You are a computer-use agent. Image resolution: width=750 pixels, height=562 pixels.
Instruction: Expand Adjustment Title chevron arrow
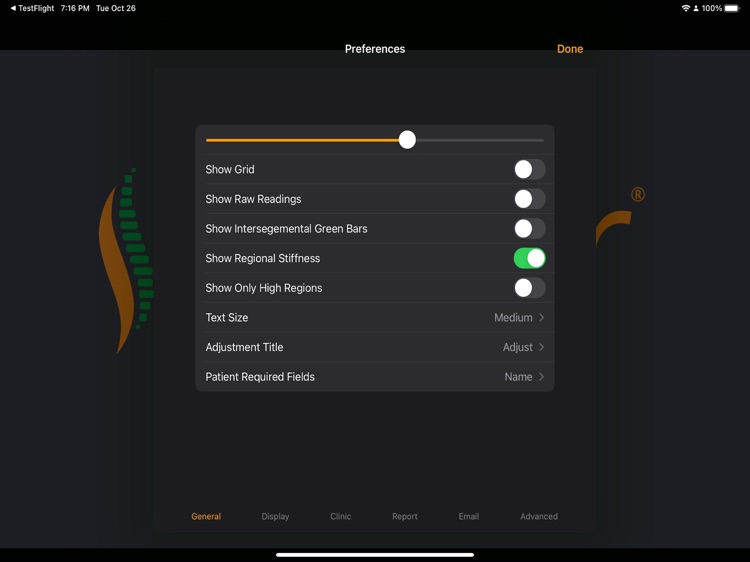[541, 347]
